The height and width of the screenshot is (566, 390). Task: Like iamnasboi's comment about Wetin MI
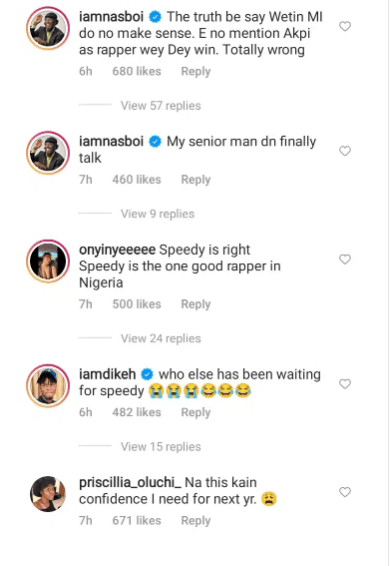click(345, 26)
